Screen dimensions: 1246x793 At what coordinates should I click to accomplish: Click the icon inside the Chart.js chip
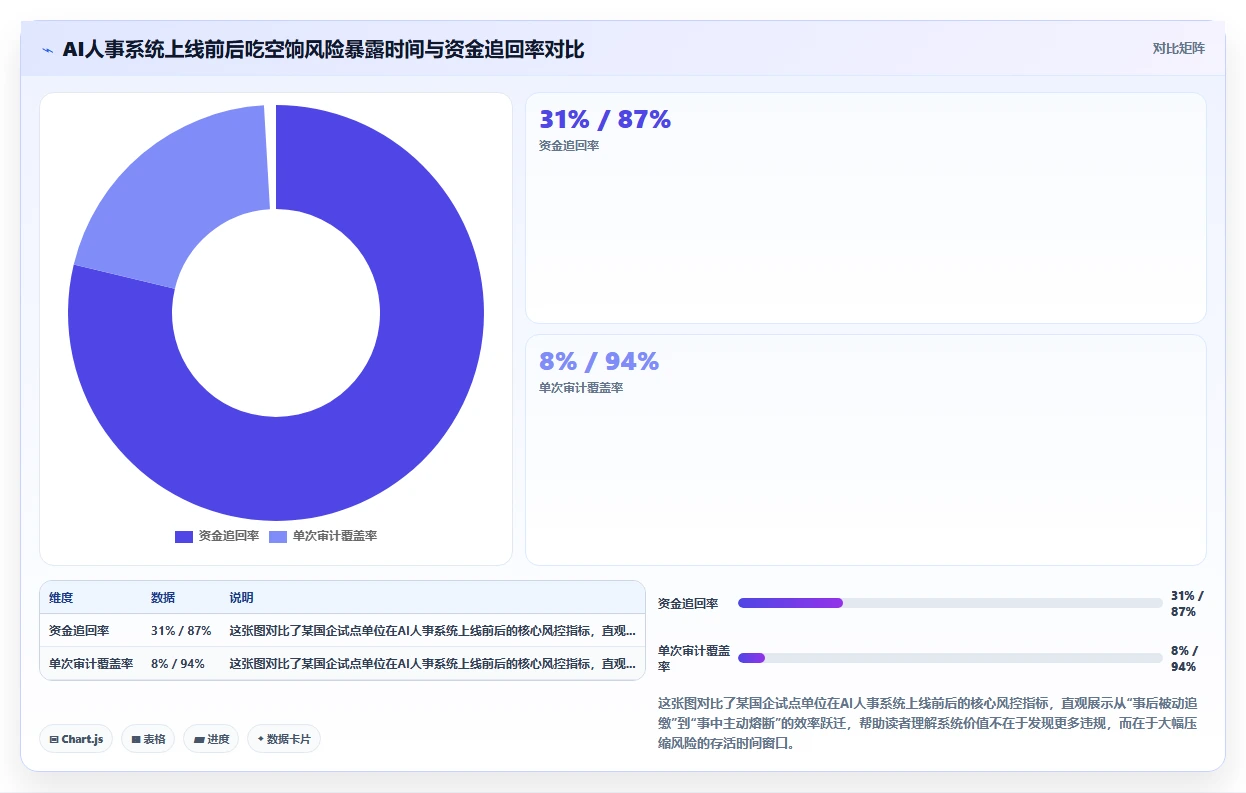[x=53, y=740]
